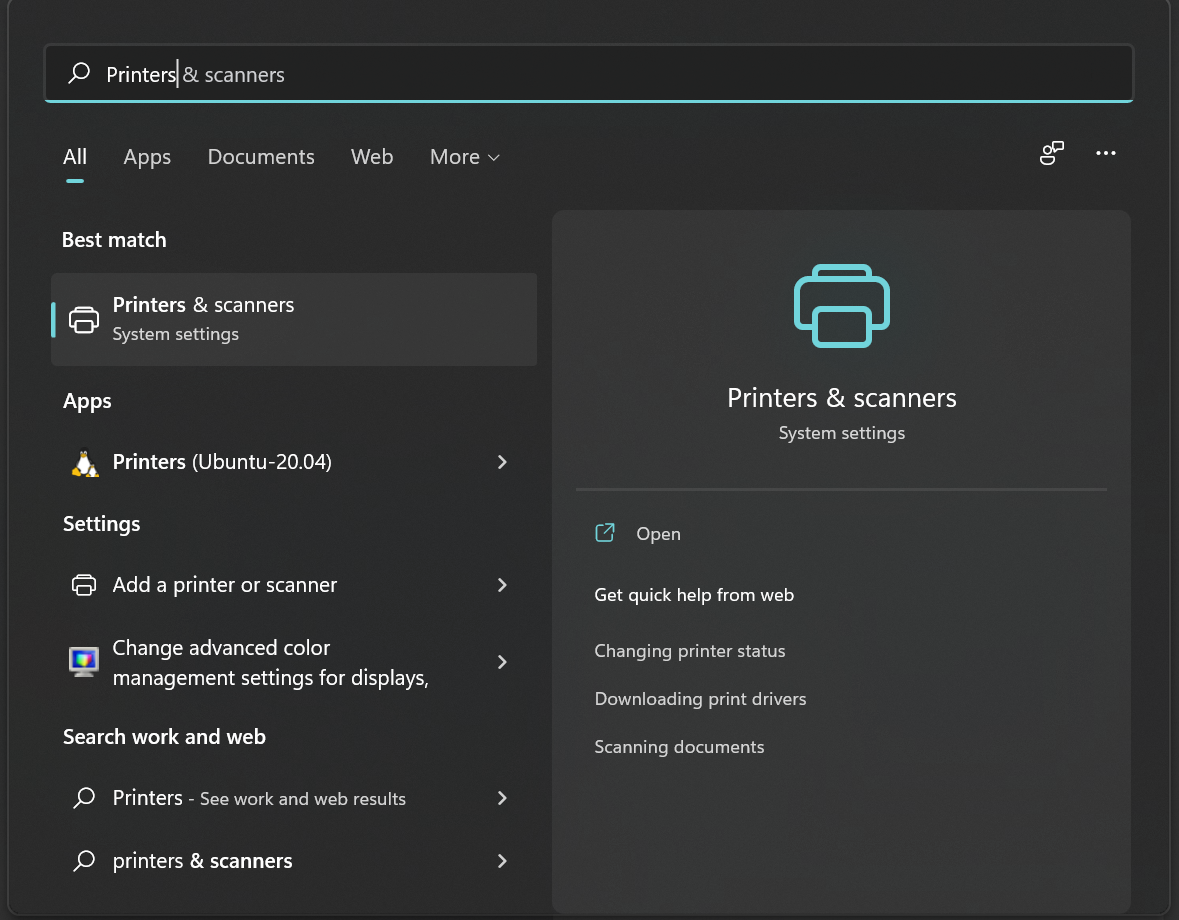The height and width of the screenshot is (920, 1179).
Task: Select 'Printers - See work and web results'
Action: 294,798
